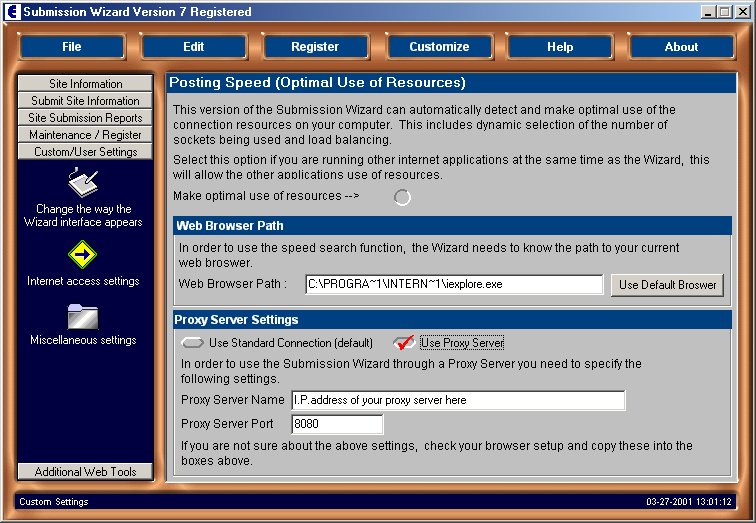Click the Submission Wizard title bar app icon
The image size is (756, 523).
tap(12, 12)
